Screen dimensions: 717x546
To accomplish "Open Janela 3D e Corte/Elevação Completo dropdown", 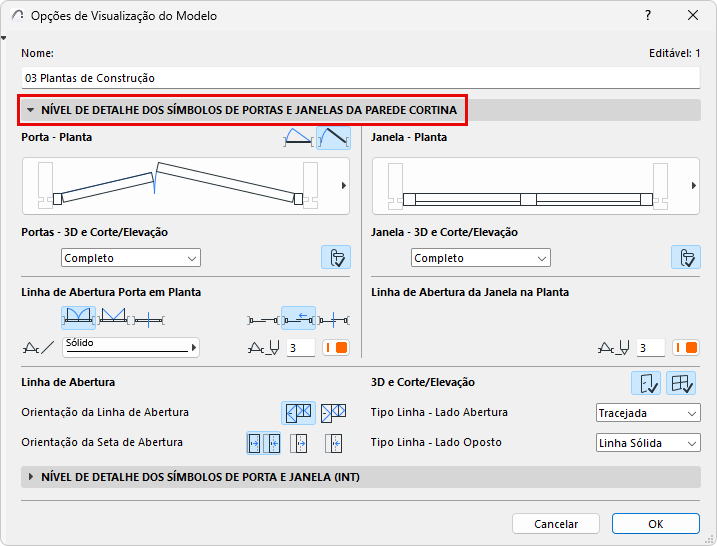I will [x=481, y=258].
